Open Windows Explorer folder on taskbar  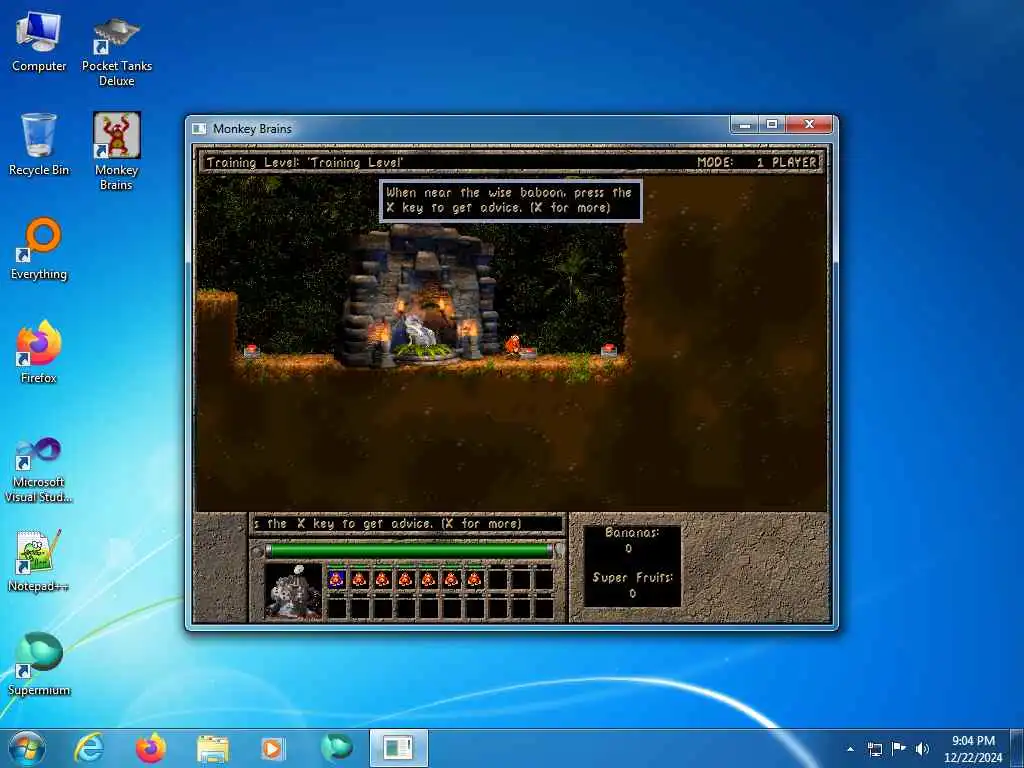tap(213, 748)
